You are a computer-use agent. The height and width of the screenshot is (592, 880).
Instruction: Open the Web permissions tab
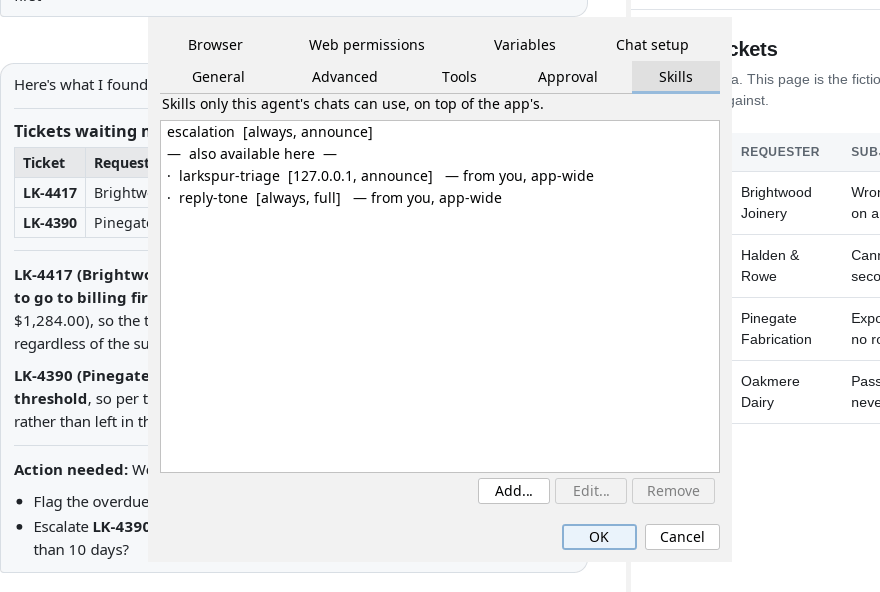pyautogui.click(x=366, y=45)
